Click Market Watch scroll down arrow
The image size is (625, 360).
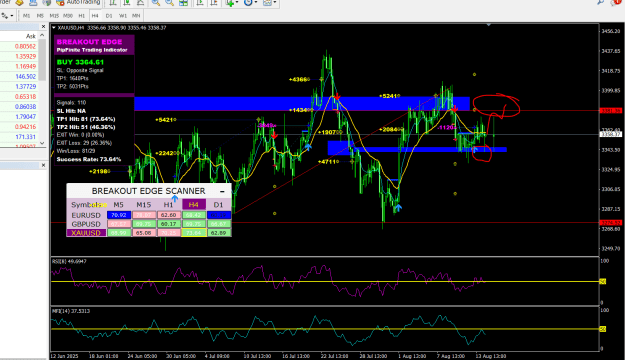(x=42, y=143)
